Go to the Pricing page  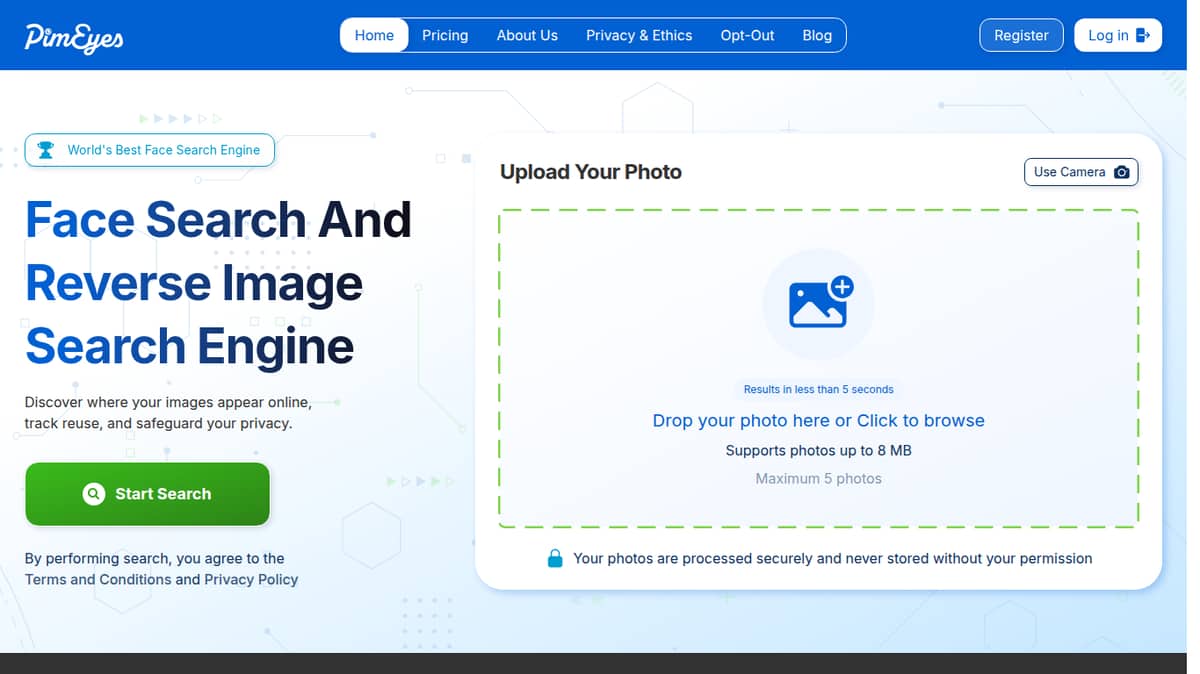[x=445, y=35]
